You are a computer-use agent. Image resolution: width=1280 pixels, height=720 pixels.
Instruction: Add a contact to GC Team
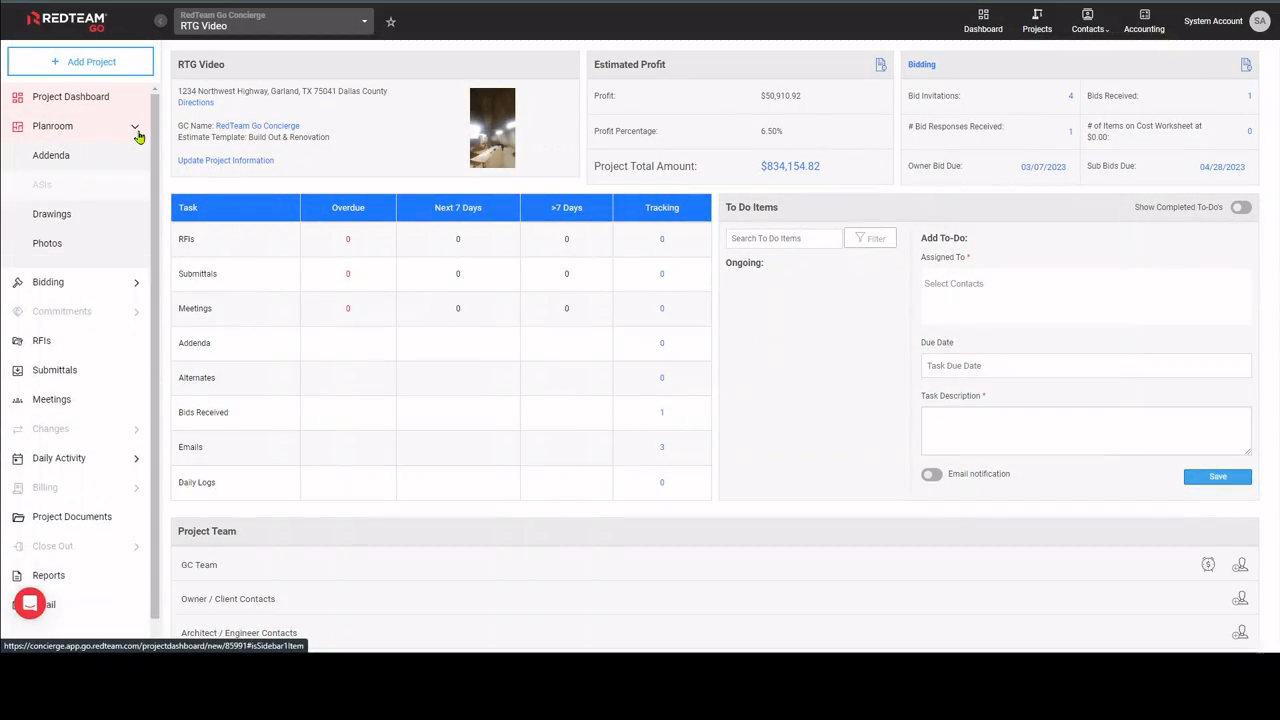coord(1240,565)
